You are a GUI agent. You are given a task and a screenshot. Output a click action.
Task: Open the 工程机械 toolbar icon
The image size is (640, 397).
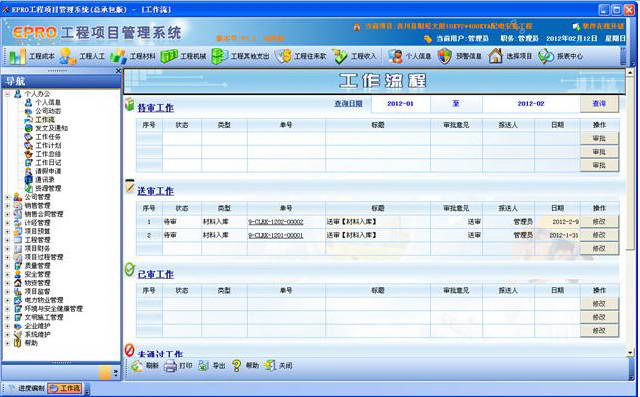pos(169,56)
